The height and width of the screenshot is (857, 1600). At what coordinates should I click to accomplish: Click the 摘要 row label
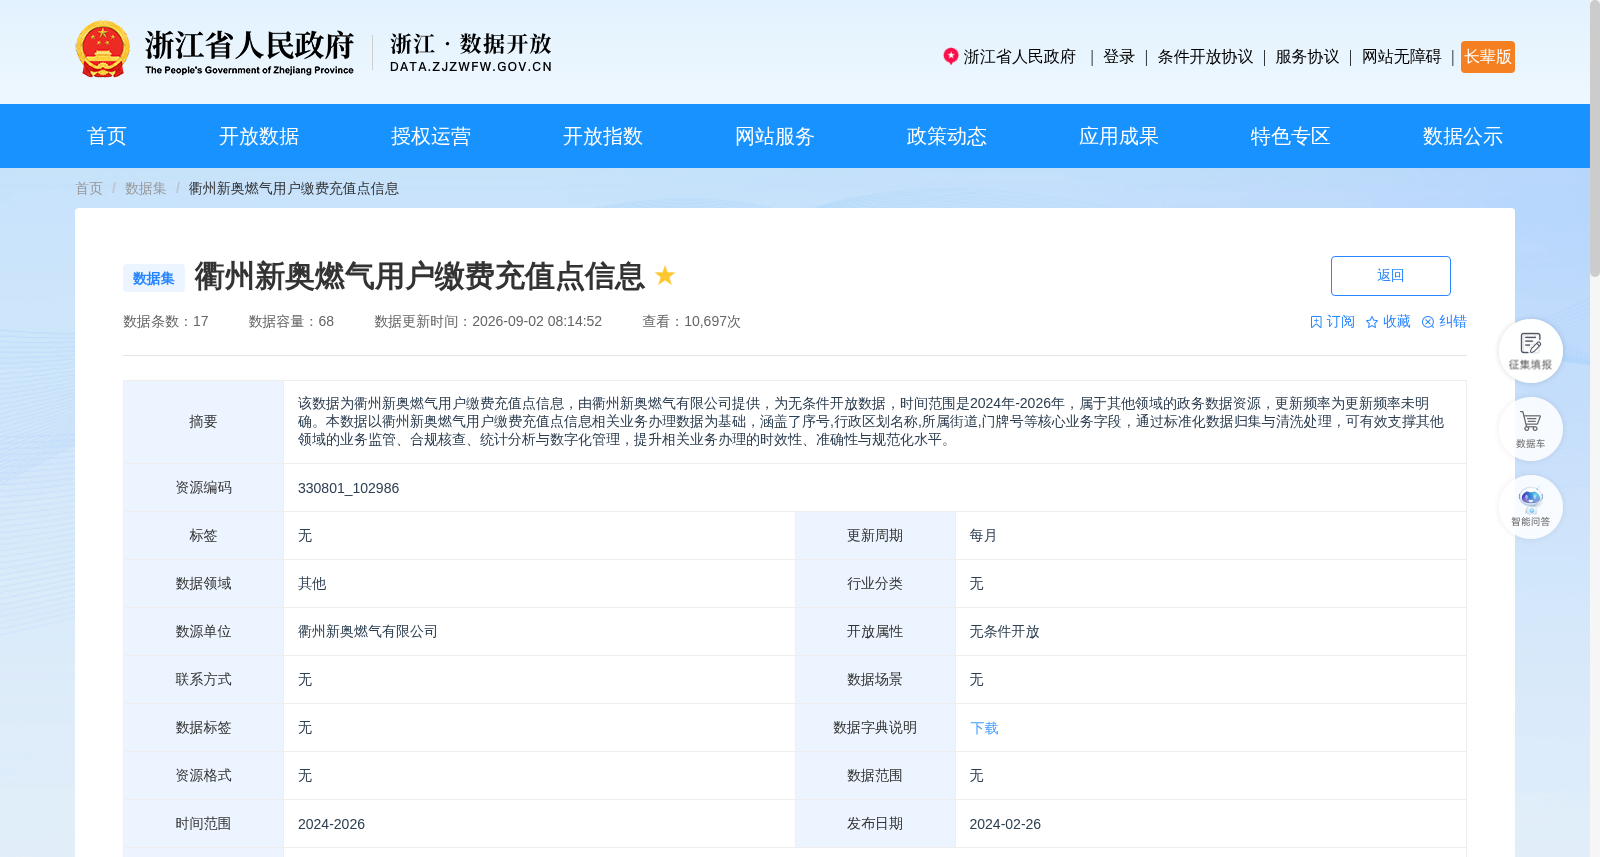(x=203, y=422)
